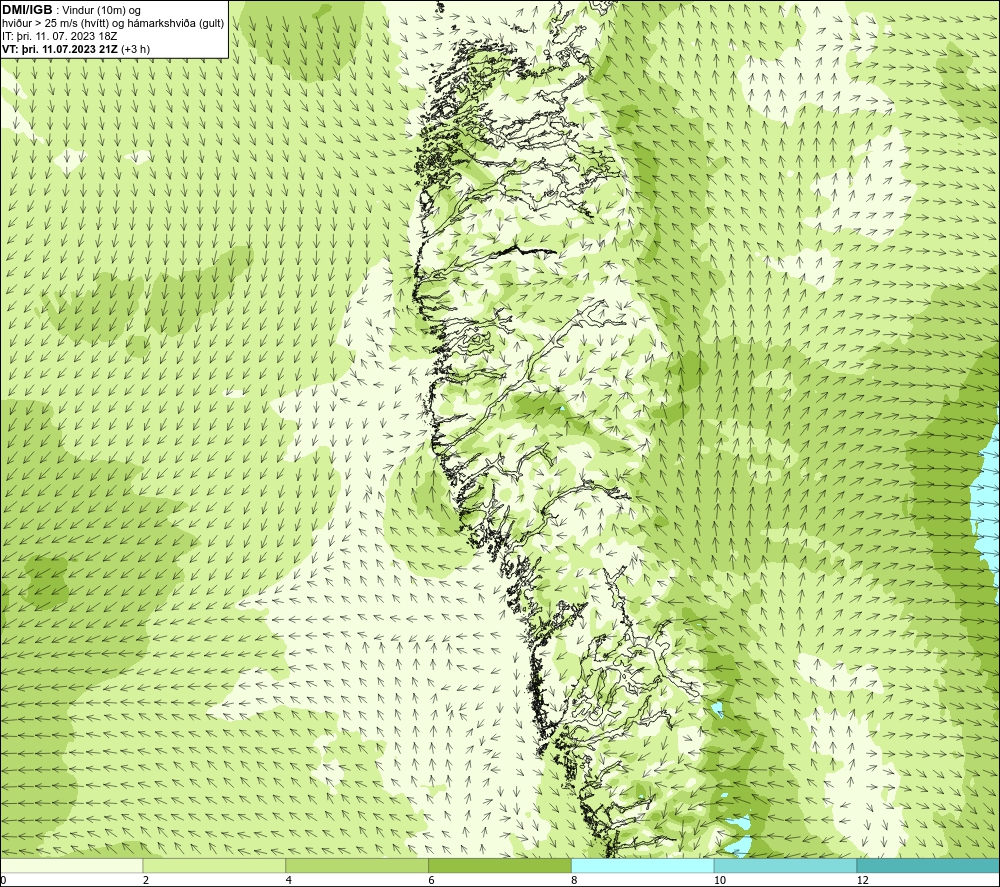Click the scale label '10'
Viewport: 1000px width, 887px height.
[720, 881]
